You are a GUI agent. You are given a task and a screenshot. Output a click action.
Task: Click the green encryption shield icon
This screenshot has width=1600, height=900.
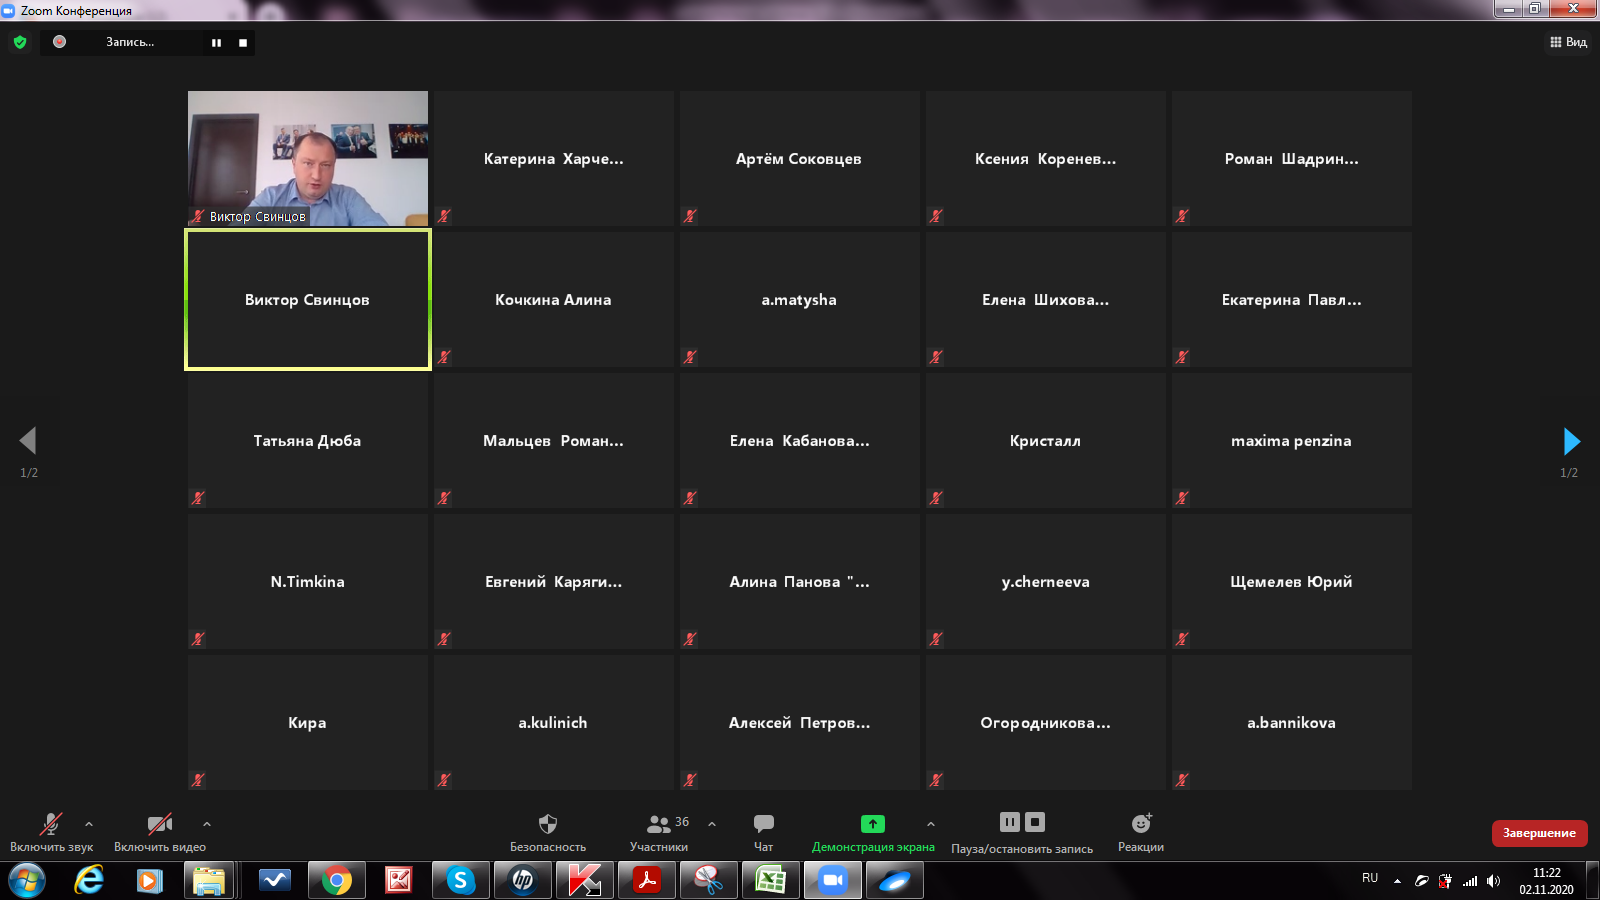pos(20,42)
